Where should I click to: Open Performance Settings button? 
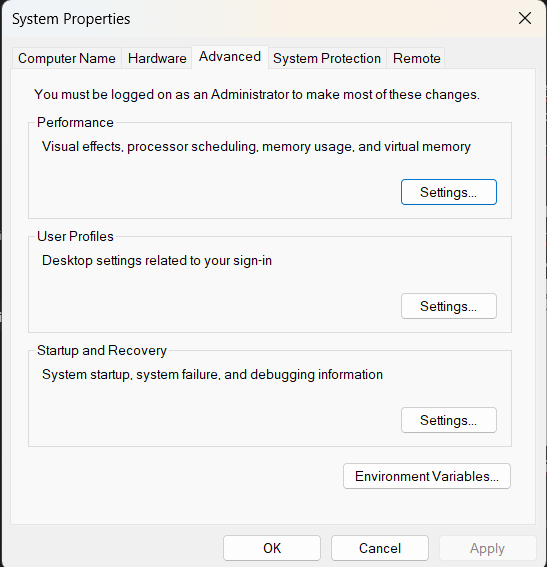pyautogui.click(x=449, y=192)
